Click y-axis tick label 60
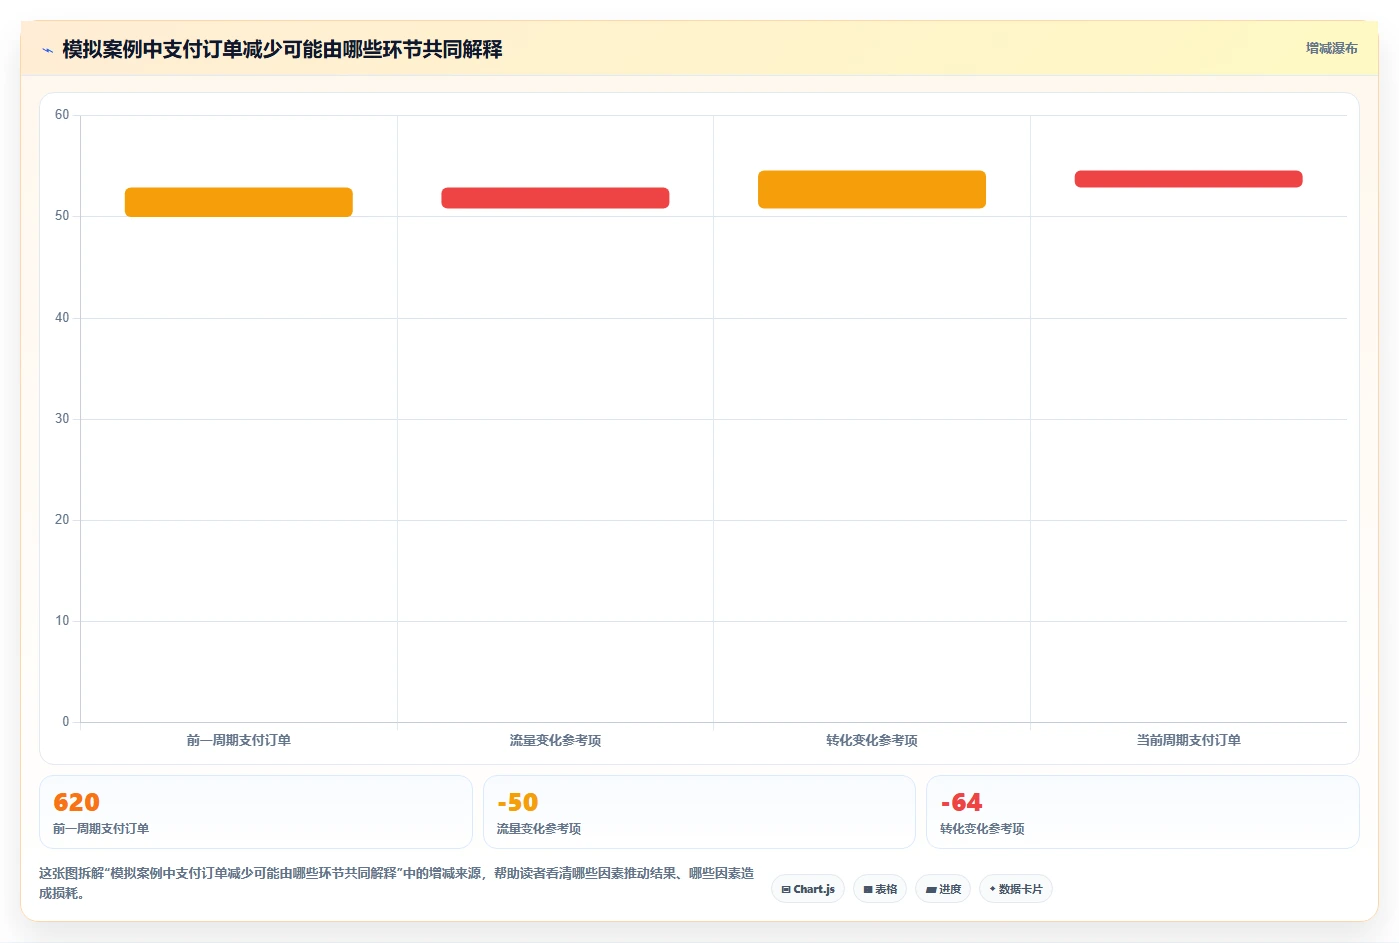Image resolution: width=1399 pixels, height=943 pixels. [x=62, y=115]
